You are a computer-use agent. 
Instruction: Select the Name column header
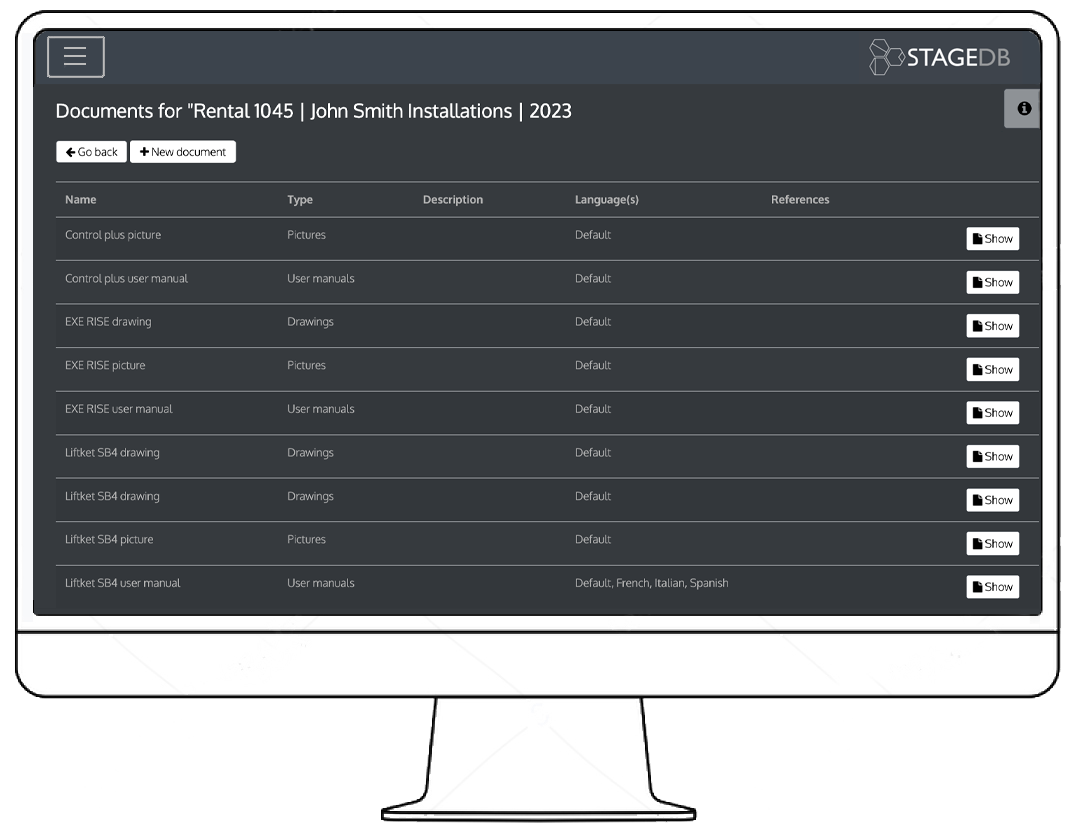pyautogui.click(x=81, y=200)
